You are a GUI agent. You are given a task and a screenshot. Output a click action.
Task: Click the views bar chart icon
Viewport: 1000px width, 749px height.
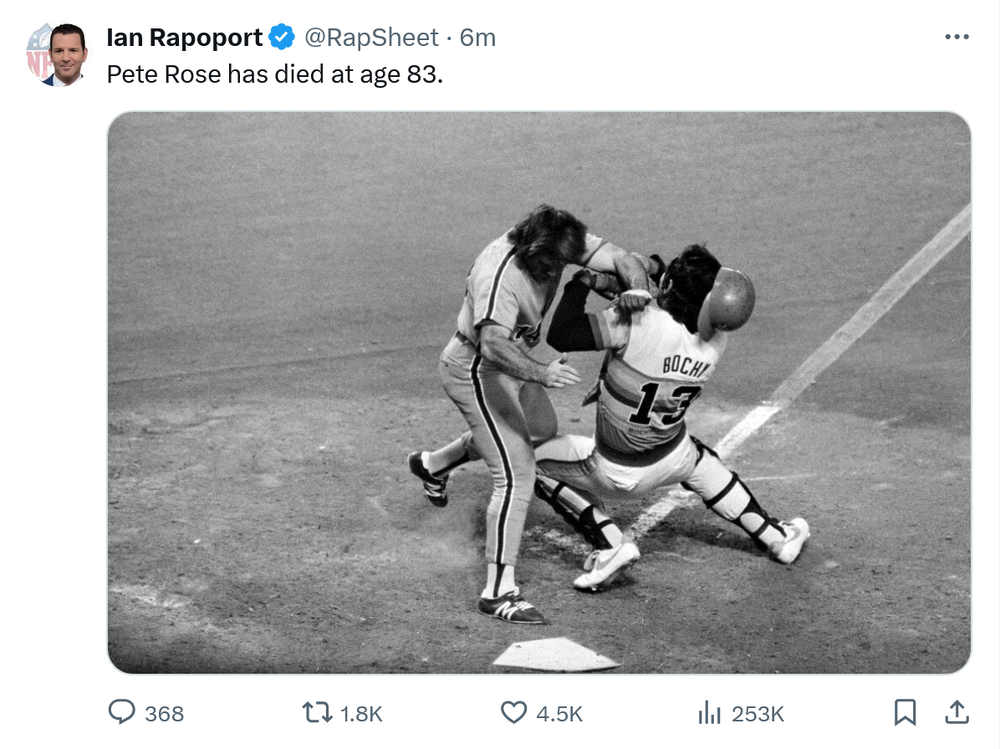pos(709,712)
